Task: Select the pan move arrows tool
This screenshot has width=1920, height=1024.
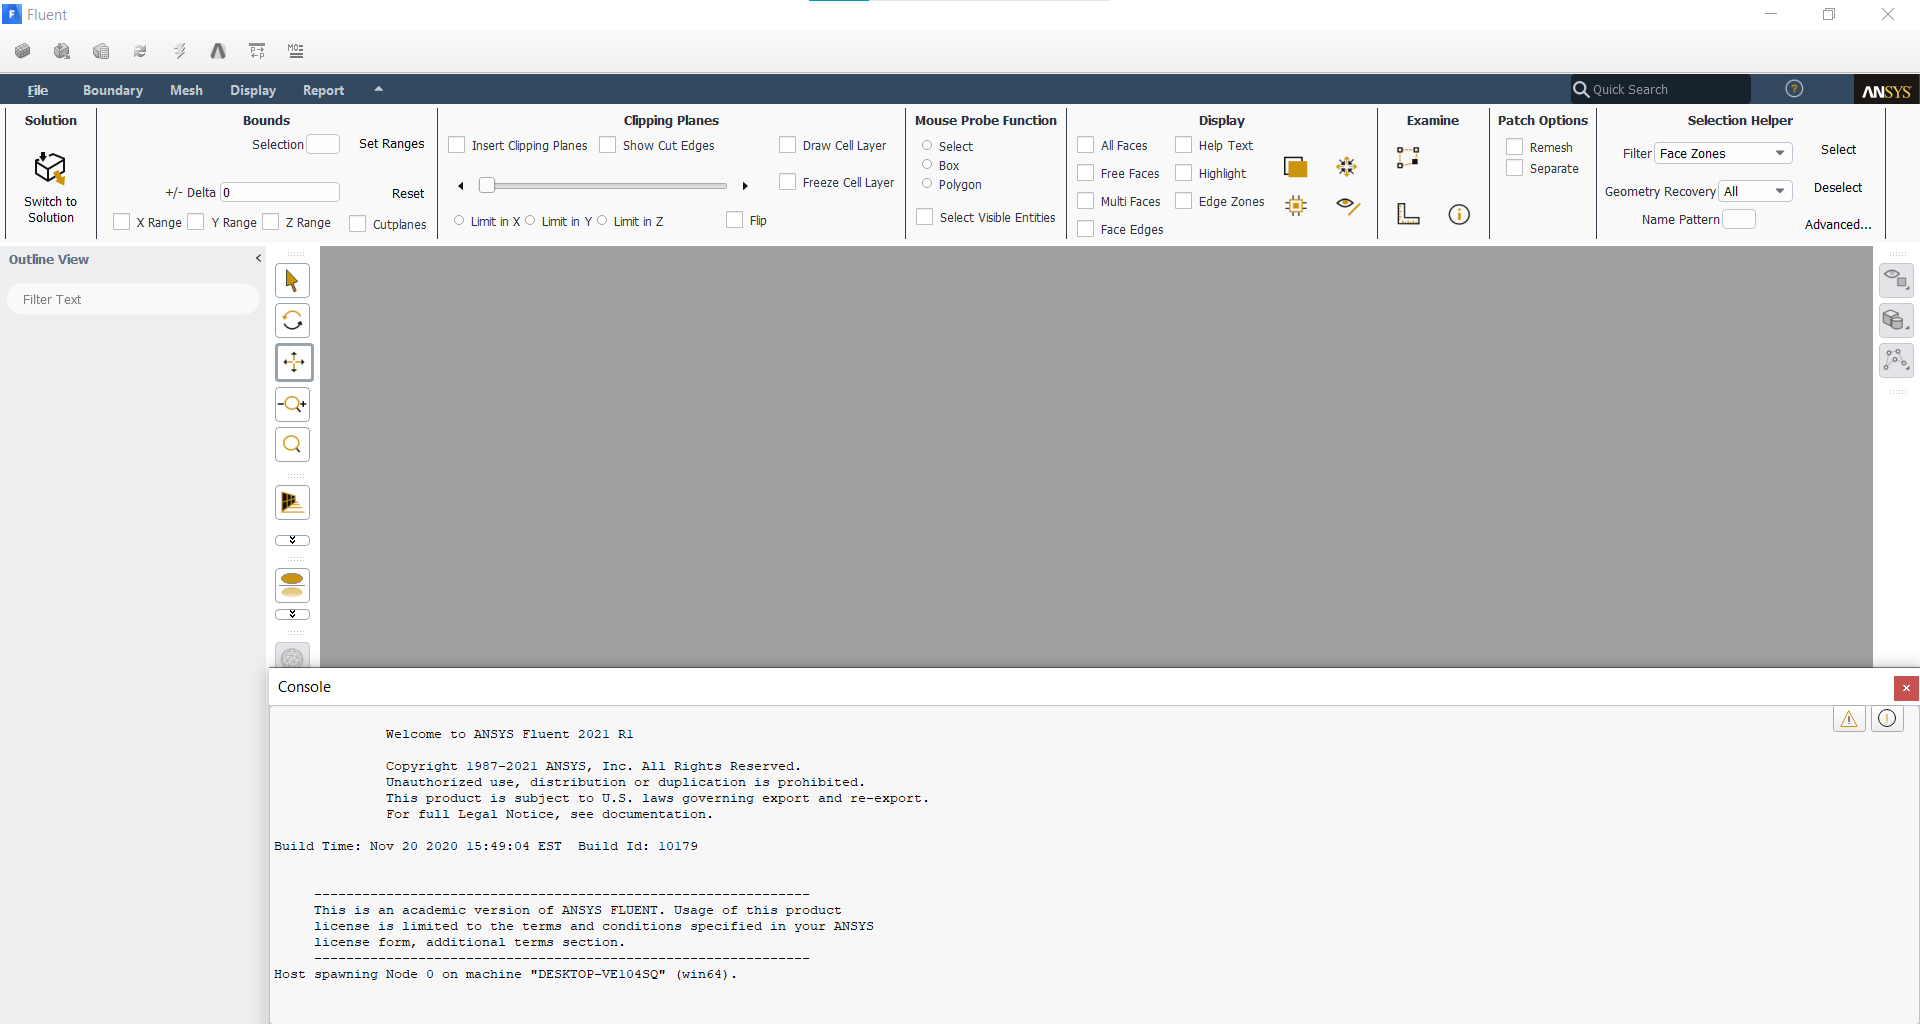Action: pyautogui.click(x=294, y=362)
